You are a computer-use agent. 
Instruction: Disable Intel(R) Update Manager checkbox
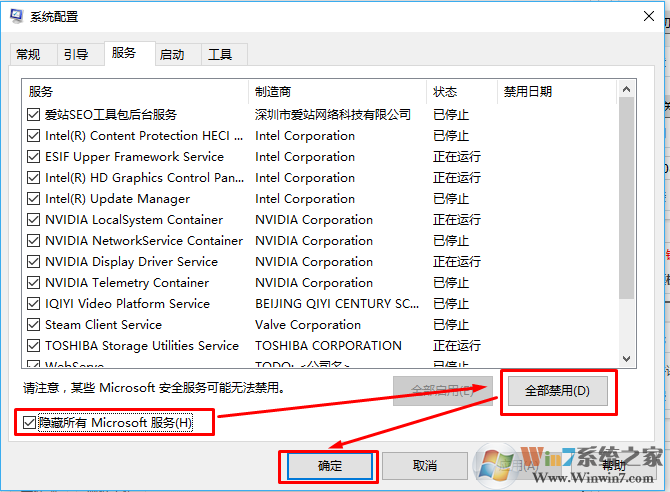[x=33, y=198]
